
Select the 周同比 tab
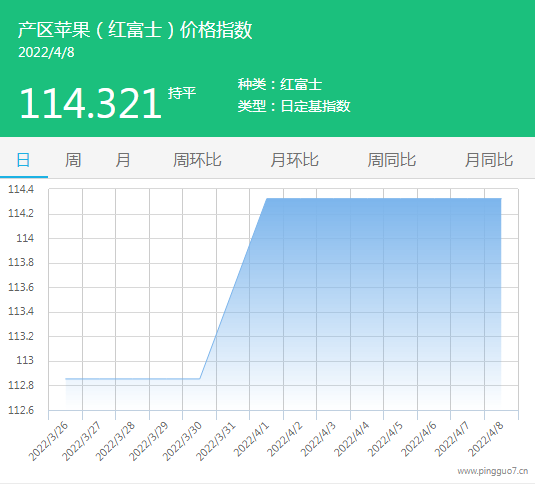click(392, 160)
